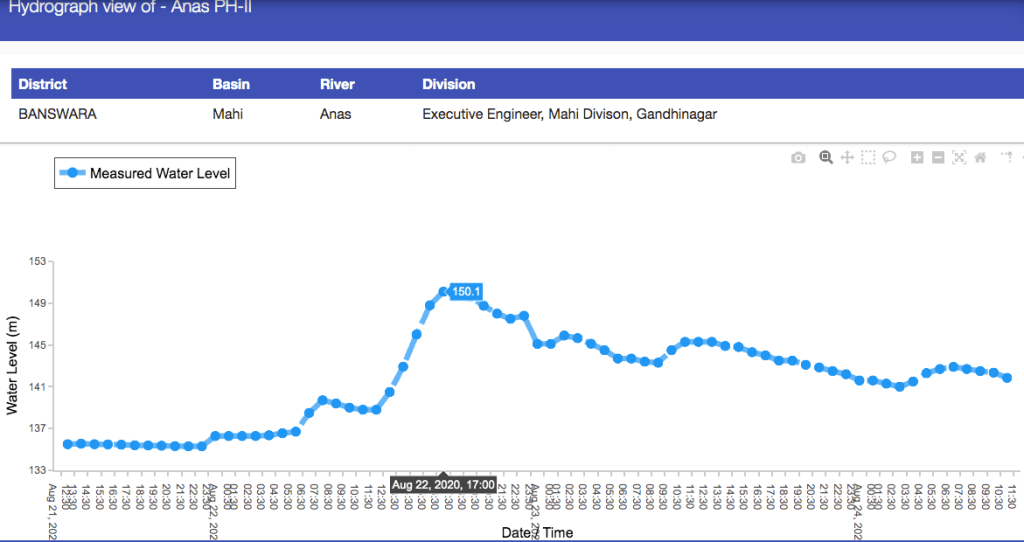
Task: Click the Zoom Out minus icon
Action: [938, 157]
